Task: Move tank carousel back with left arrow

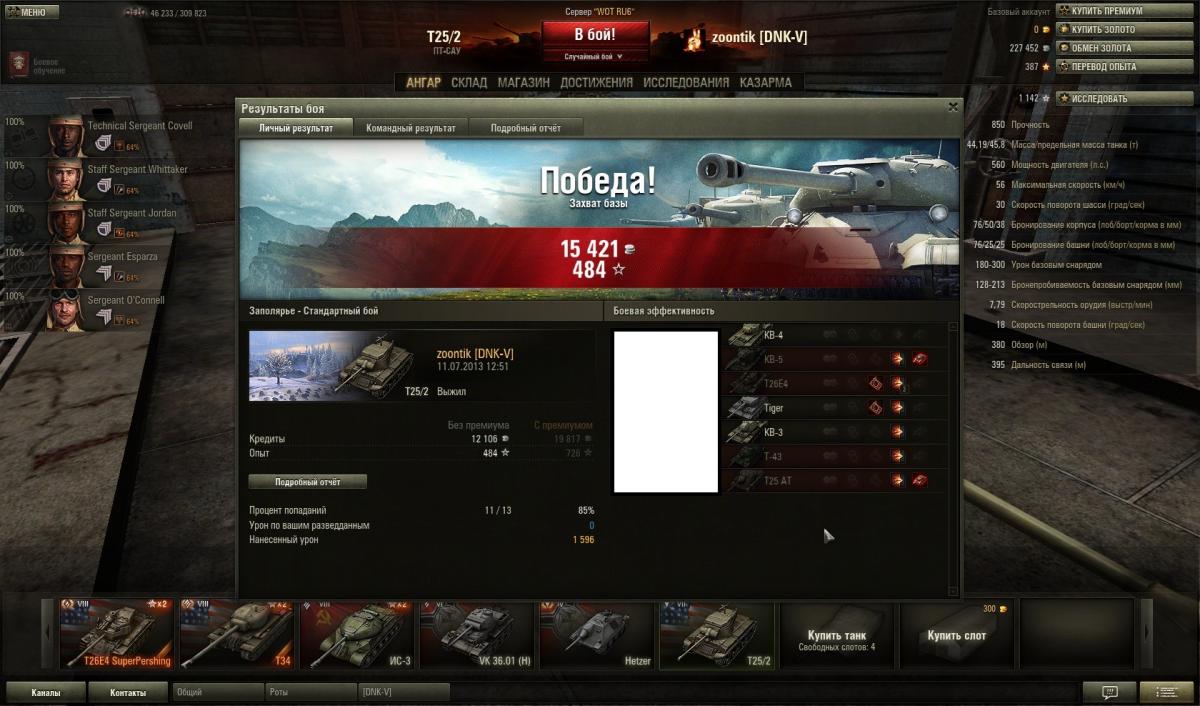Action: pos(47,633)
